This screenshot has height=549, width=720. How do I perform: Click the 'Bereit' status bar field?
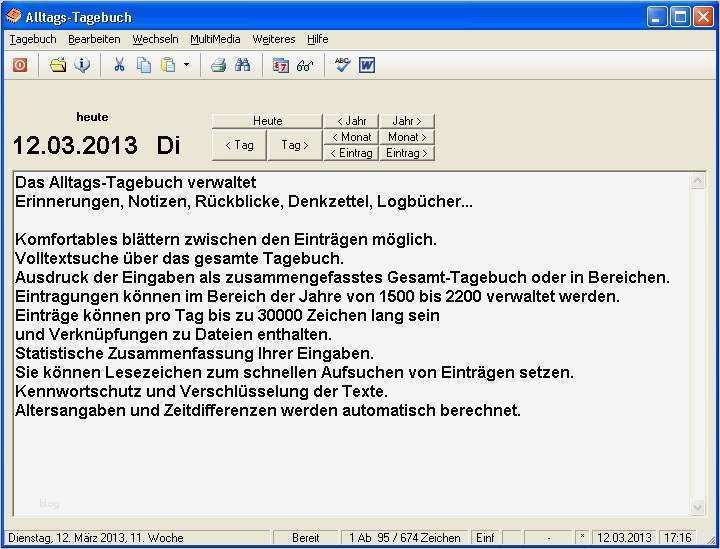[x=305, y=538]
